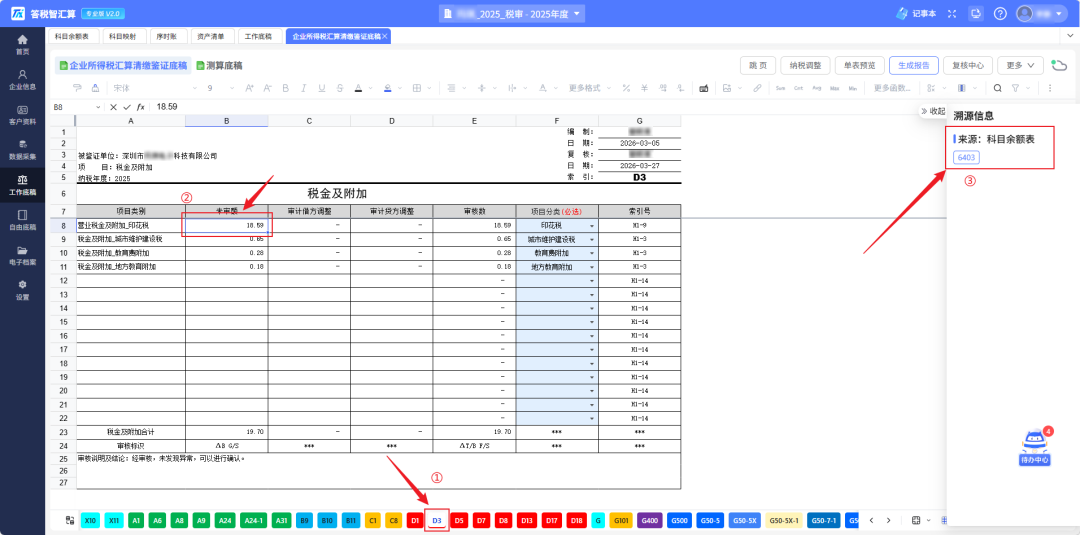
Task: Click the insert hyperlink icon
Action: (757, 88)
